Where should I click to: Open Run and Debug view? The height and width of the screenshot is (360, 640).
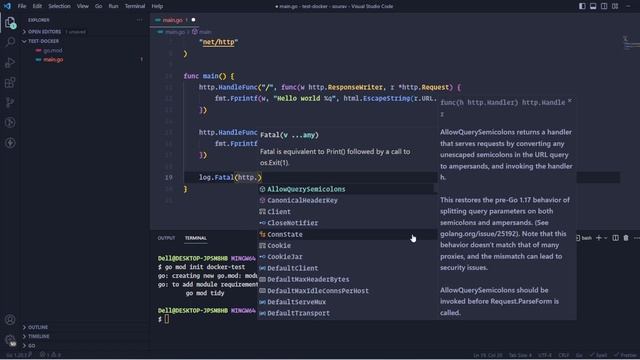click(10, 62)
